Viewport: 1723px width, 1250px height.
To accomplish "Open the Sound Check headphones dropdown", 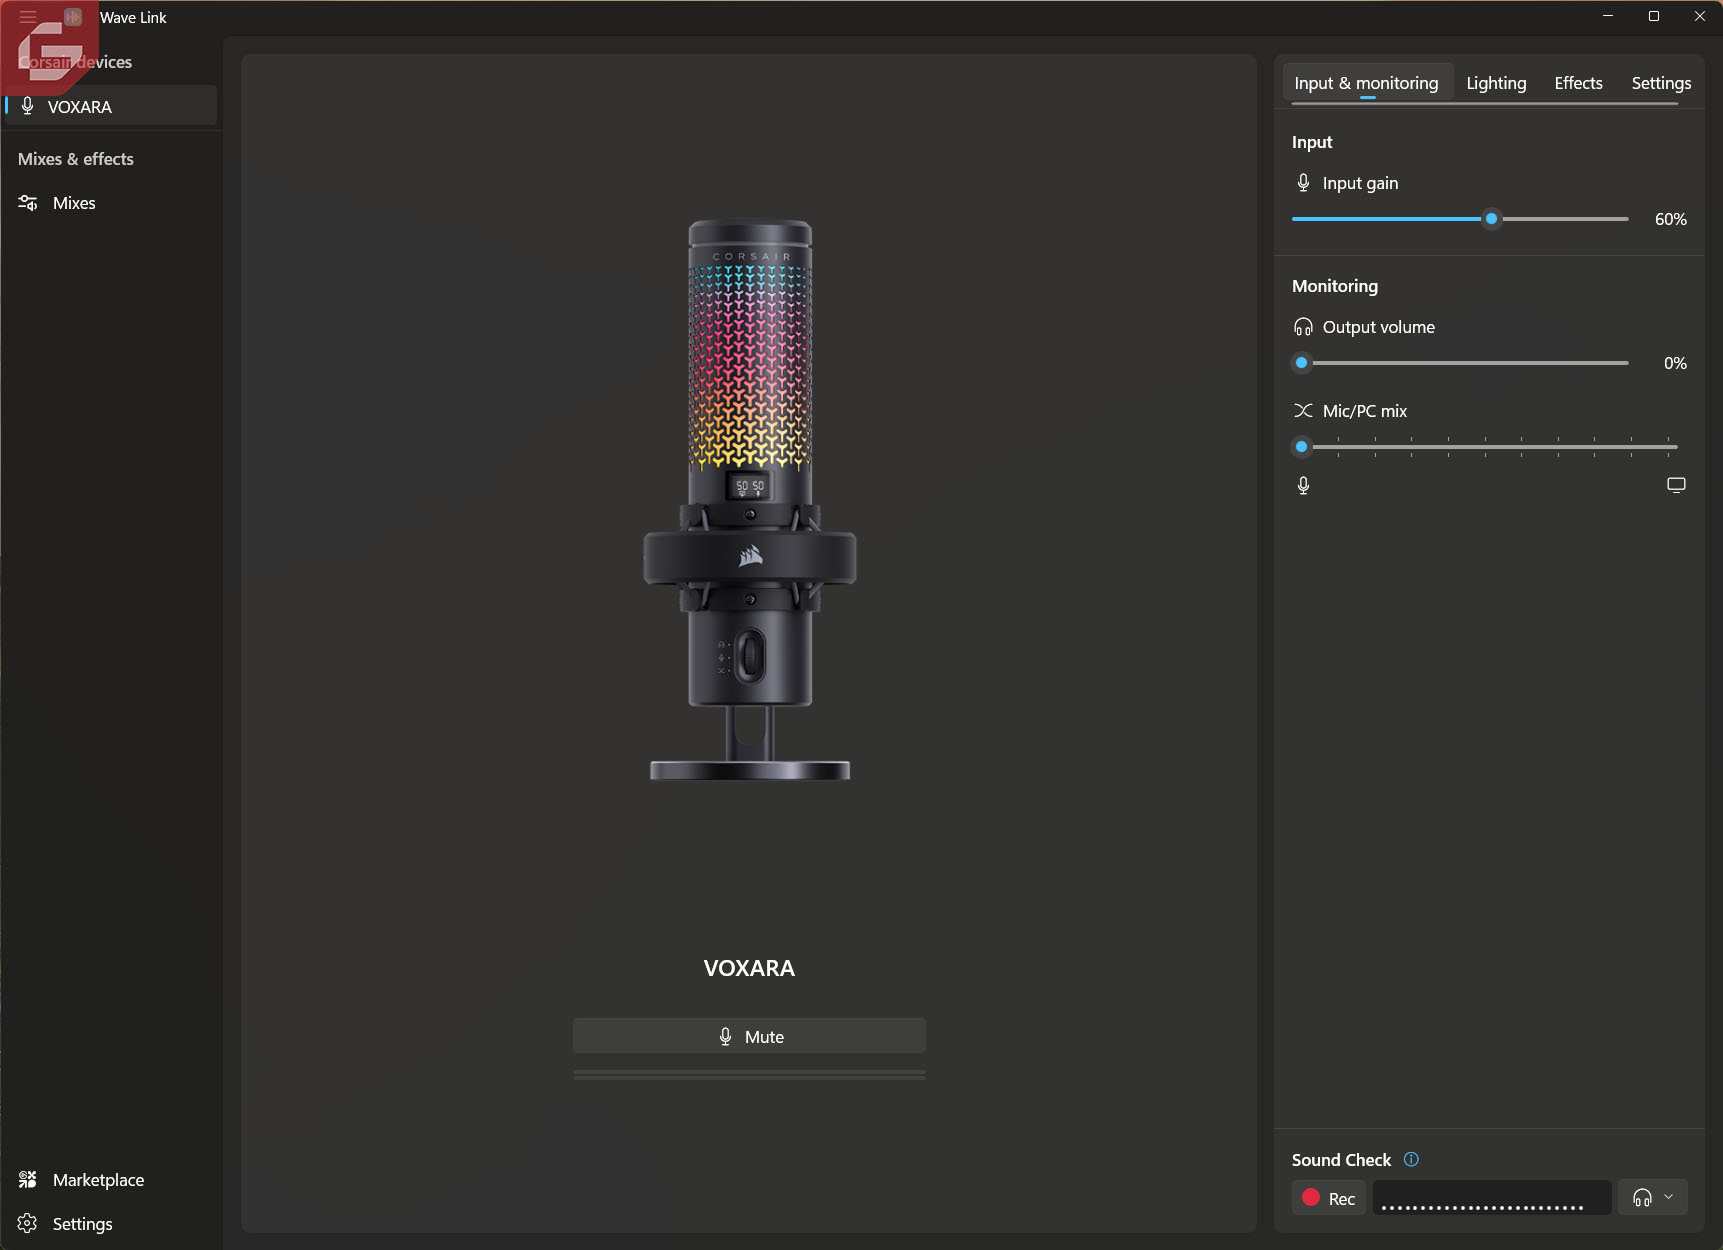I will (1653, 1198).
